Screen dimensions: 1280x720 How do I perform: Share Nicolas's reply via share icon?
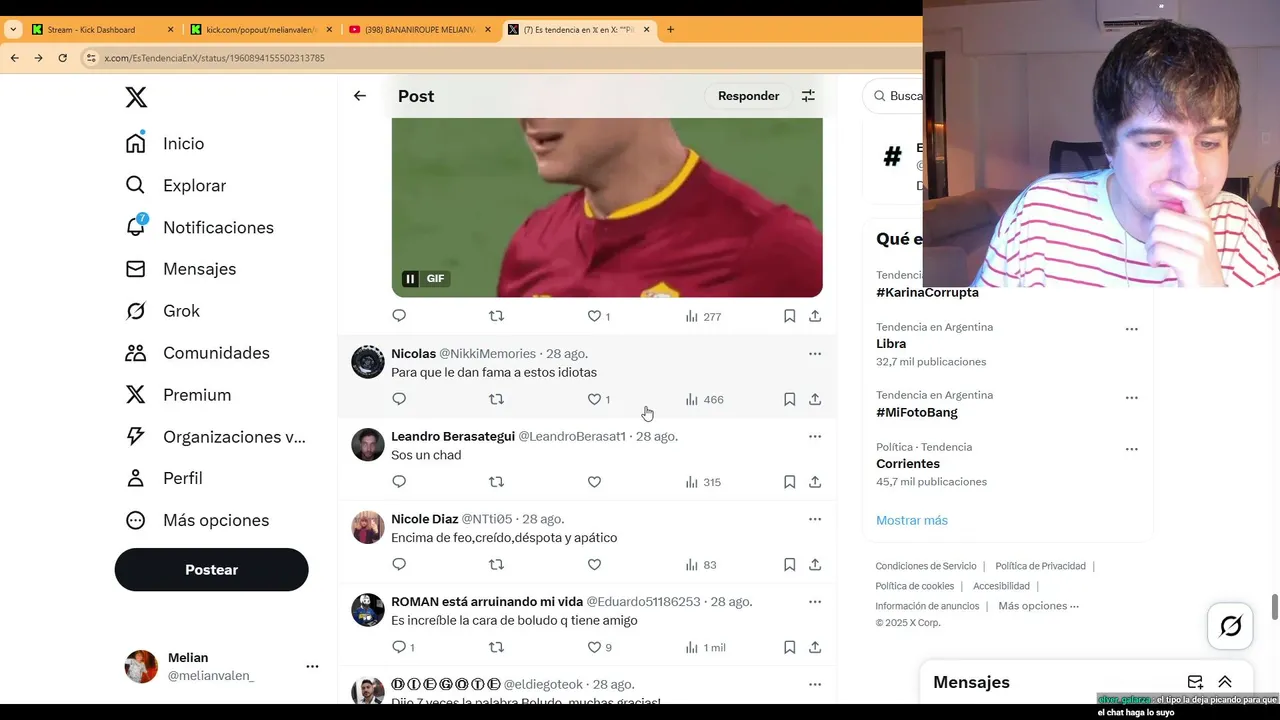coord(815,399)
